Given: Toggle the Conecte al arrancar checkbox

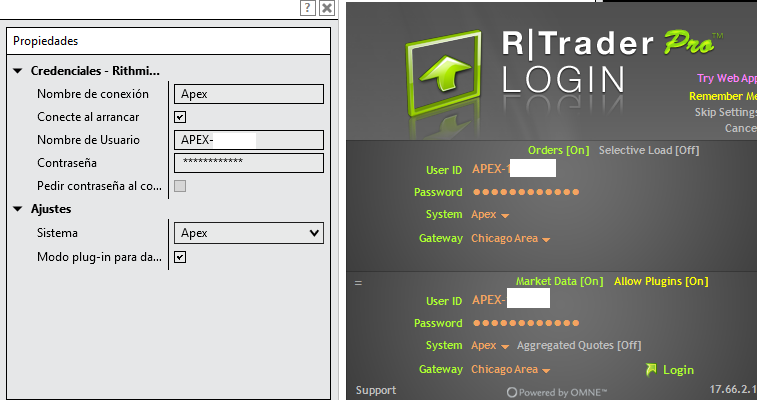Looking at the screenshot, I should click(x=180, y=117).
